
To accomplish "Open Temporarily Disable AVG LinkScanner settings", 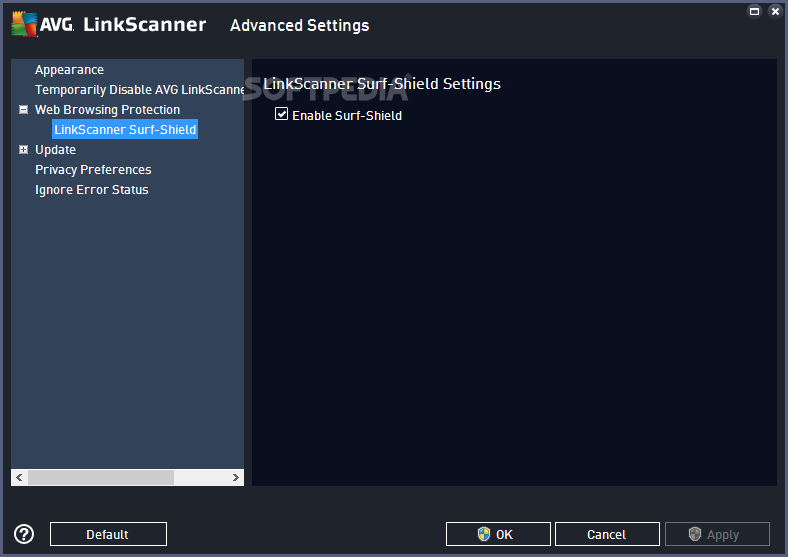I will pos(139,89).
